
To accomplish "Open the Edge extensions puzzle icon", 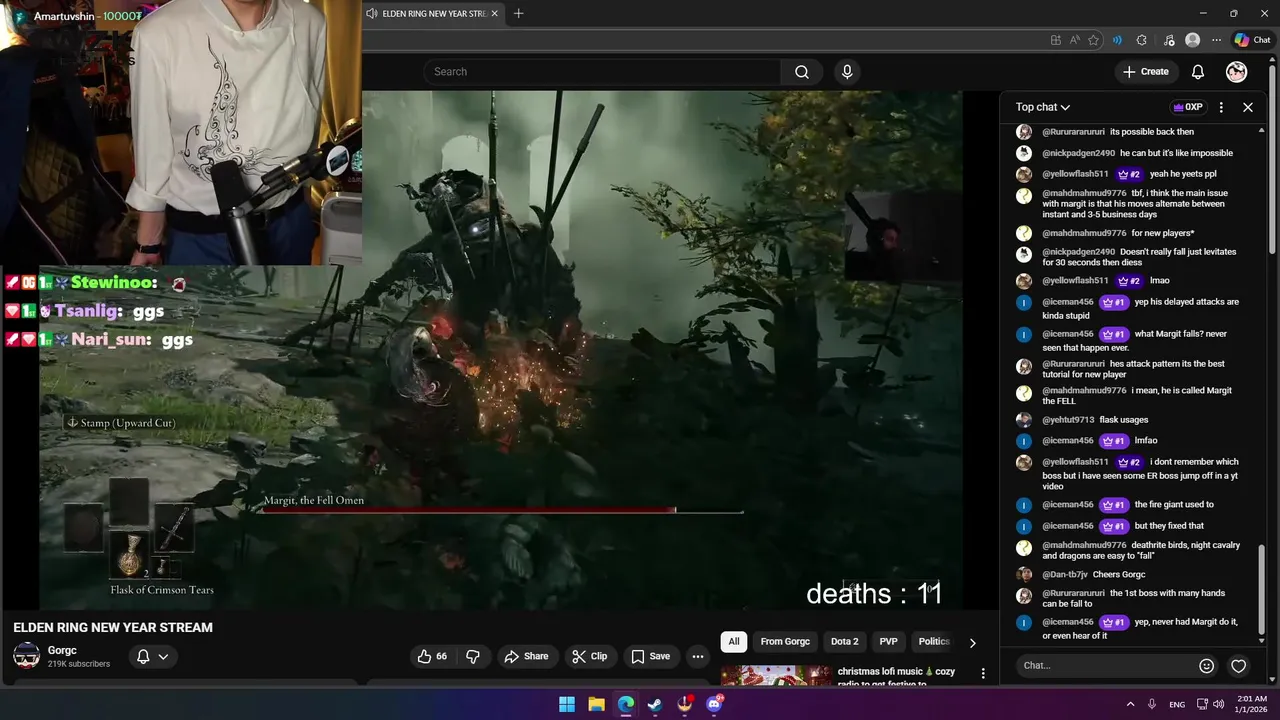I will [x=1142, y=40].
